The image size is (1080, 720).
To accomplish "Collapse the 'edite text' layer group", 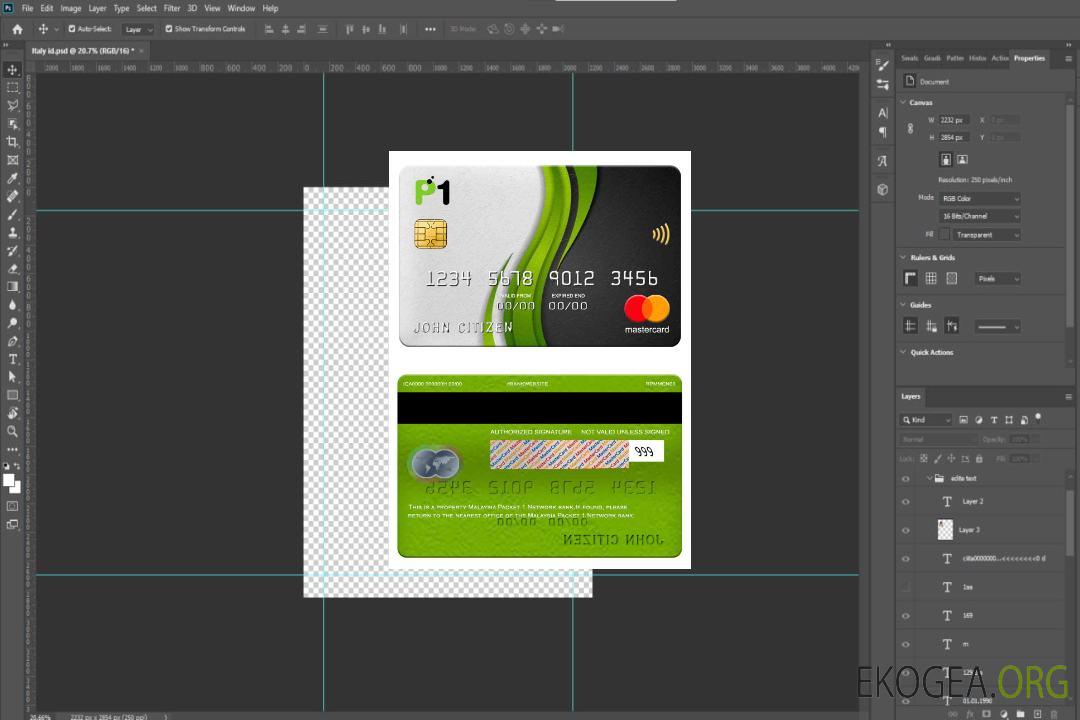I will [928, 478].
